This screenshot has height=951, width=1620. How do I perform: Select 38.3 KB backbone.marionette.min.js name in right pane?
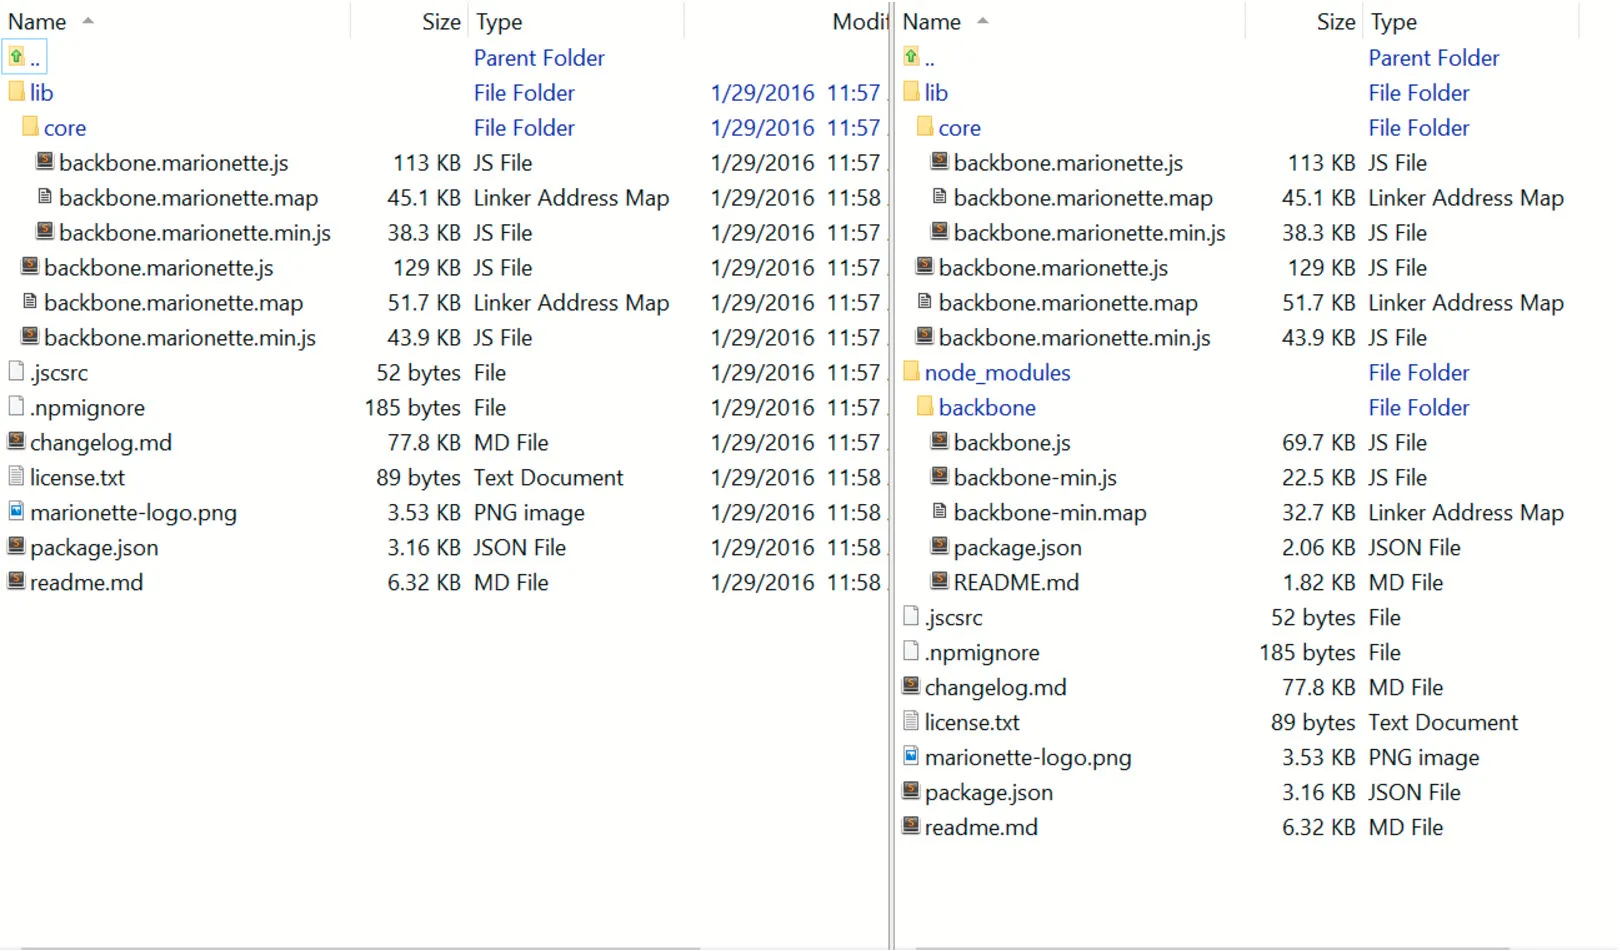coord(1090,233)
